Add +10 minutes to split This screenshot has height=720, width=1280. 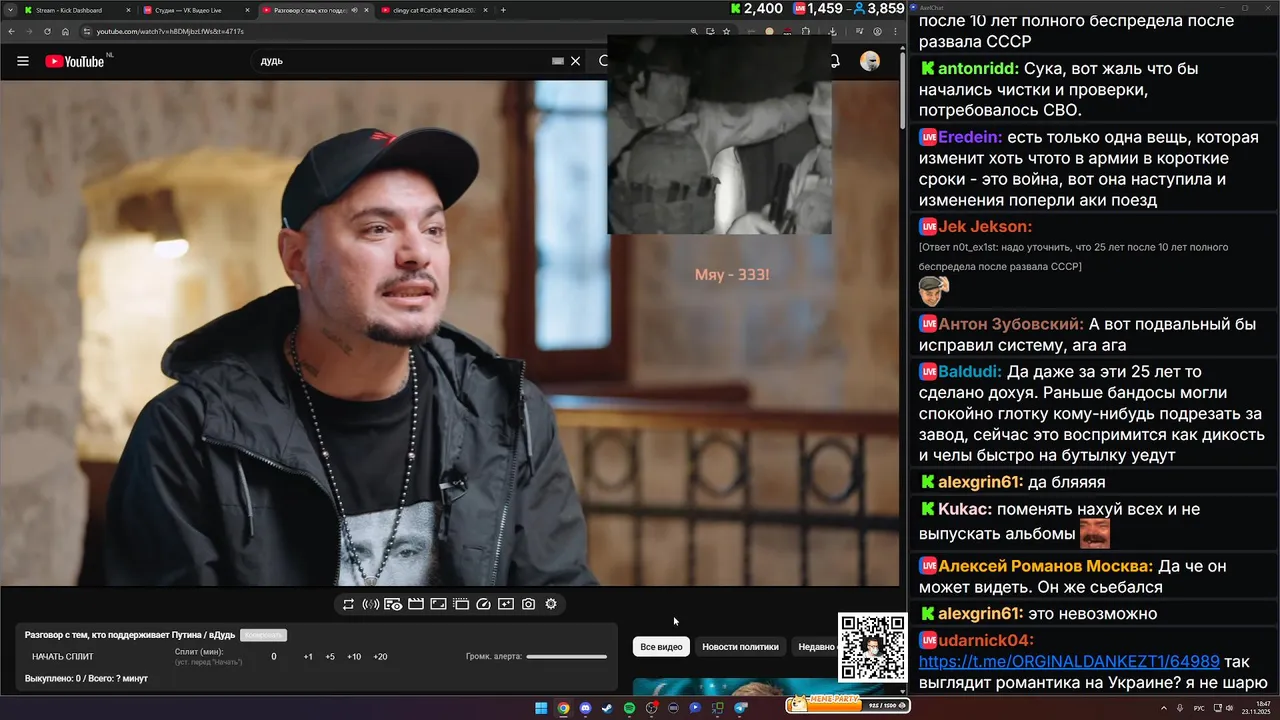[x=354, y=657]
